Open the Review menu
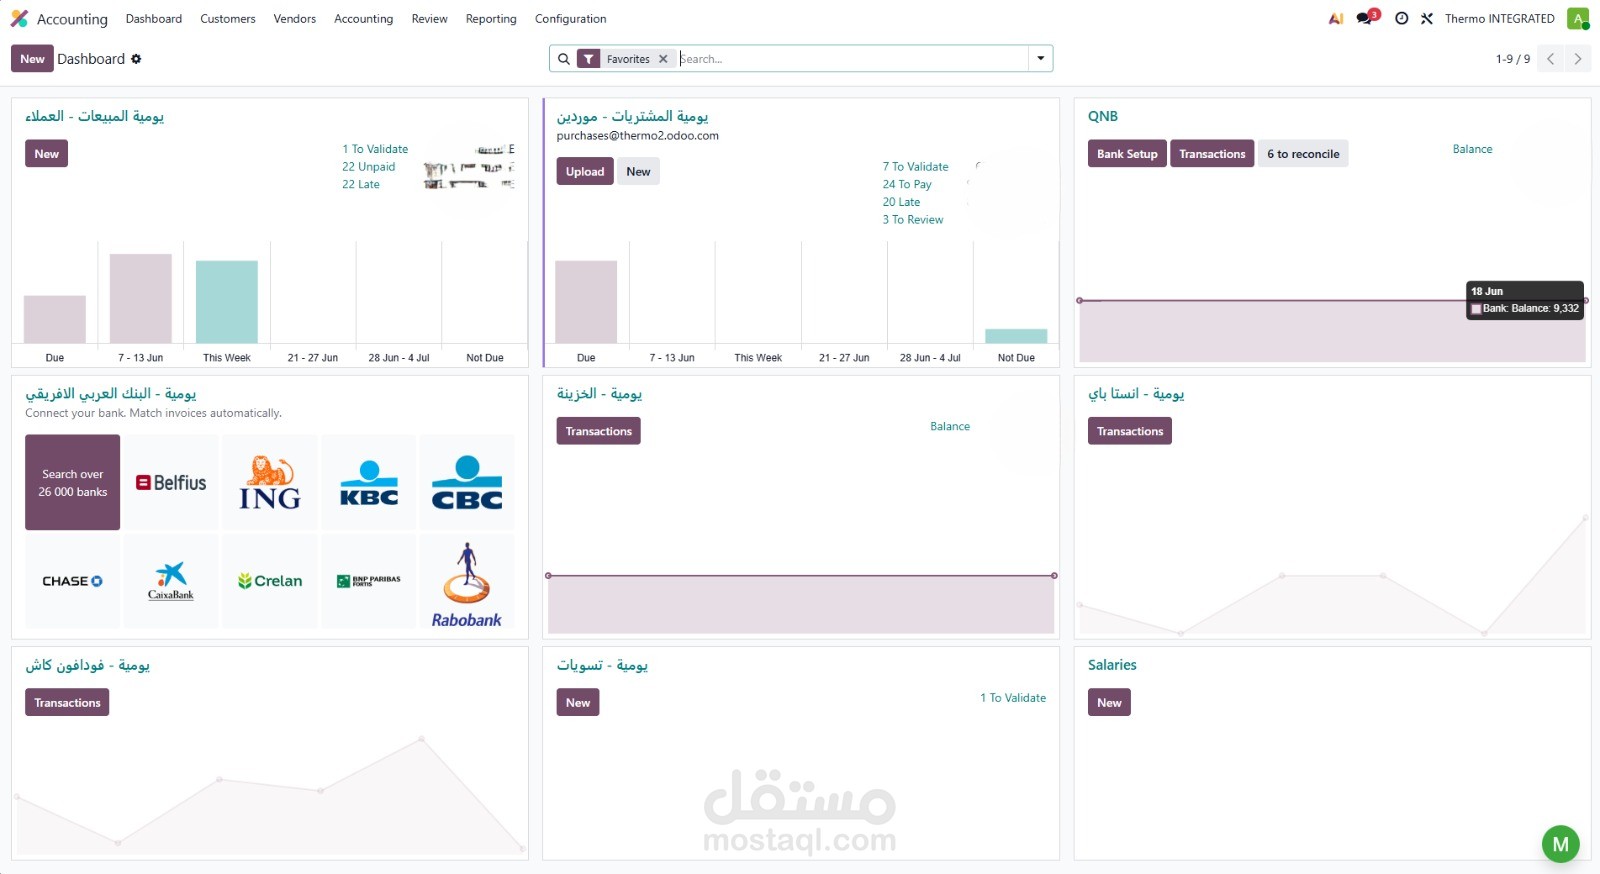The image size is (1600, 874). (430, 19)
